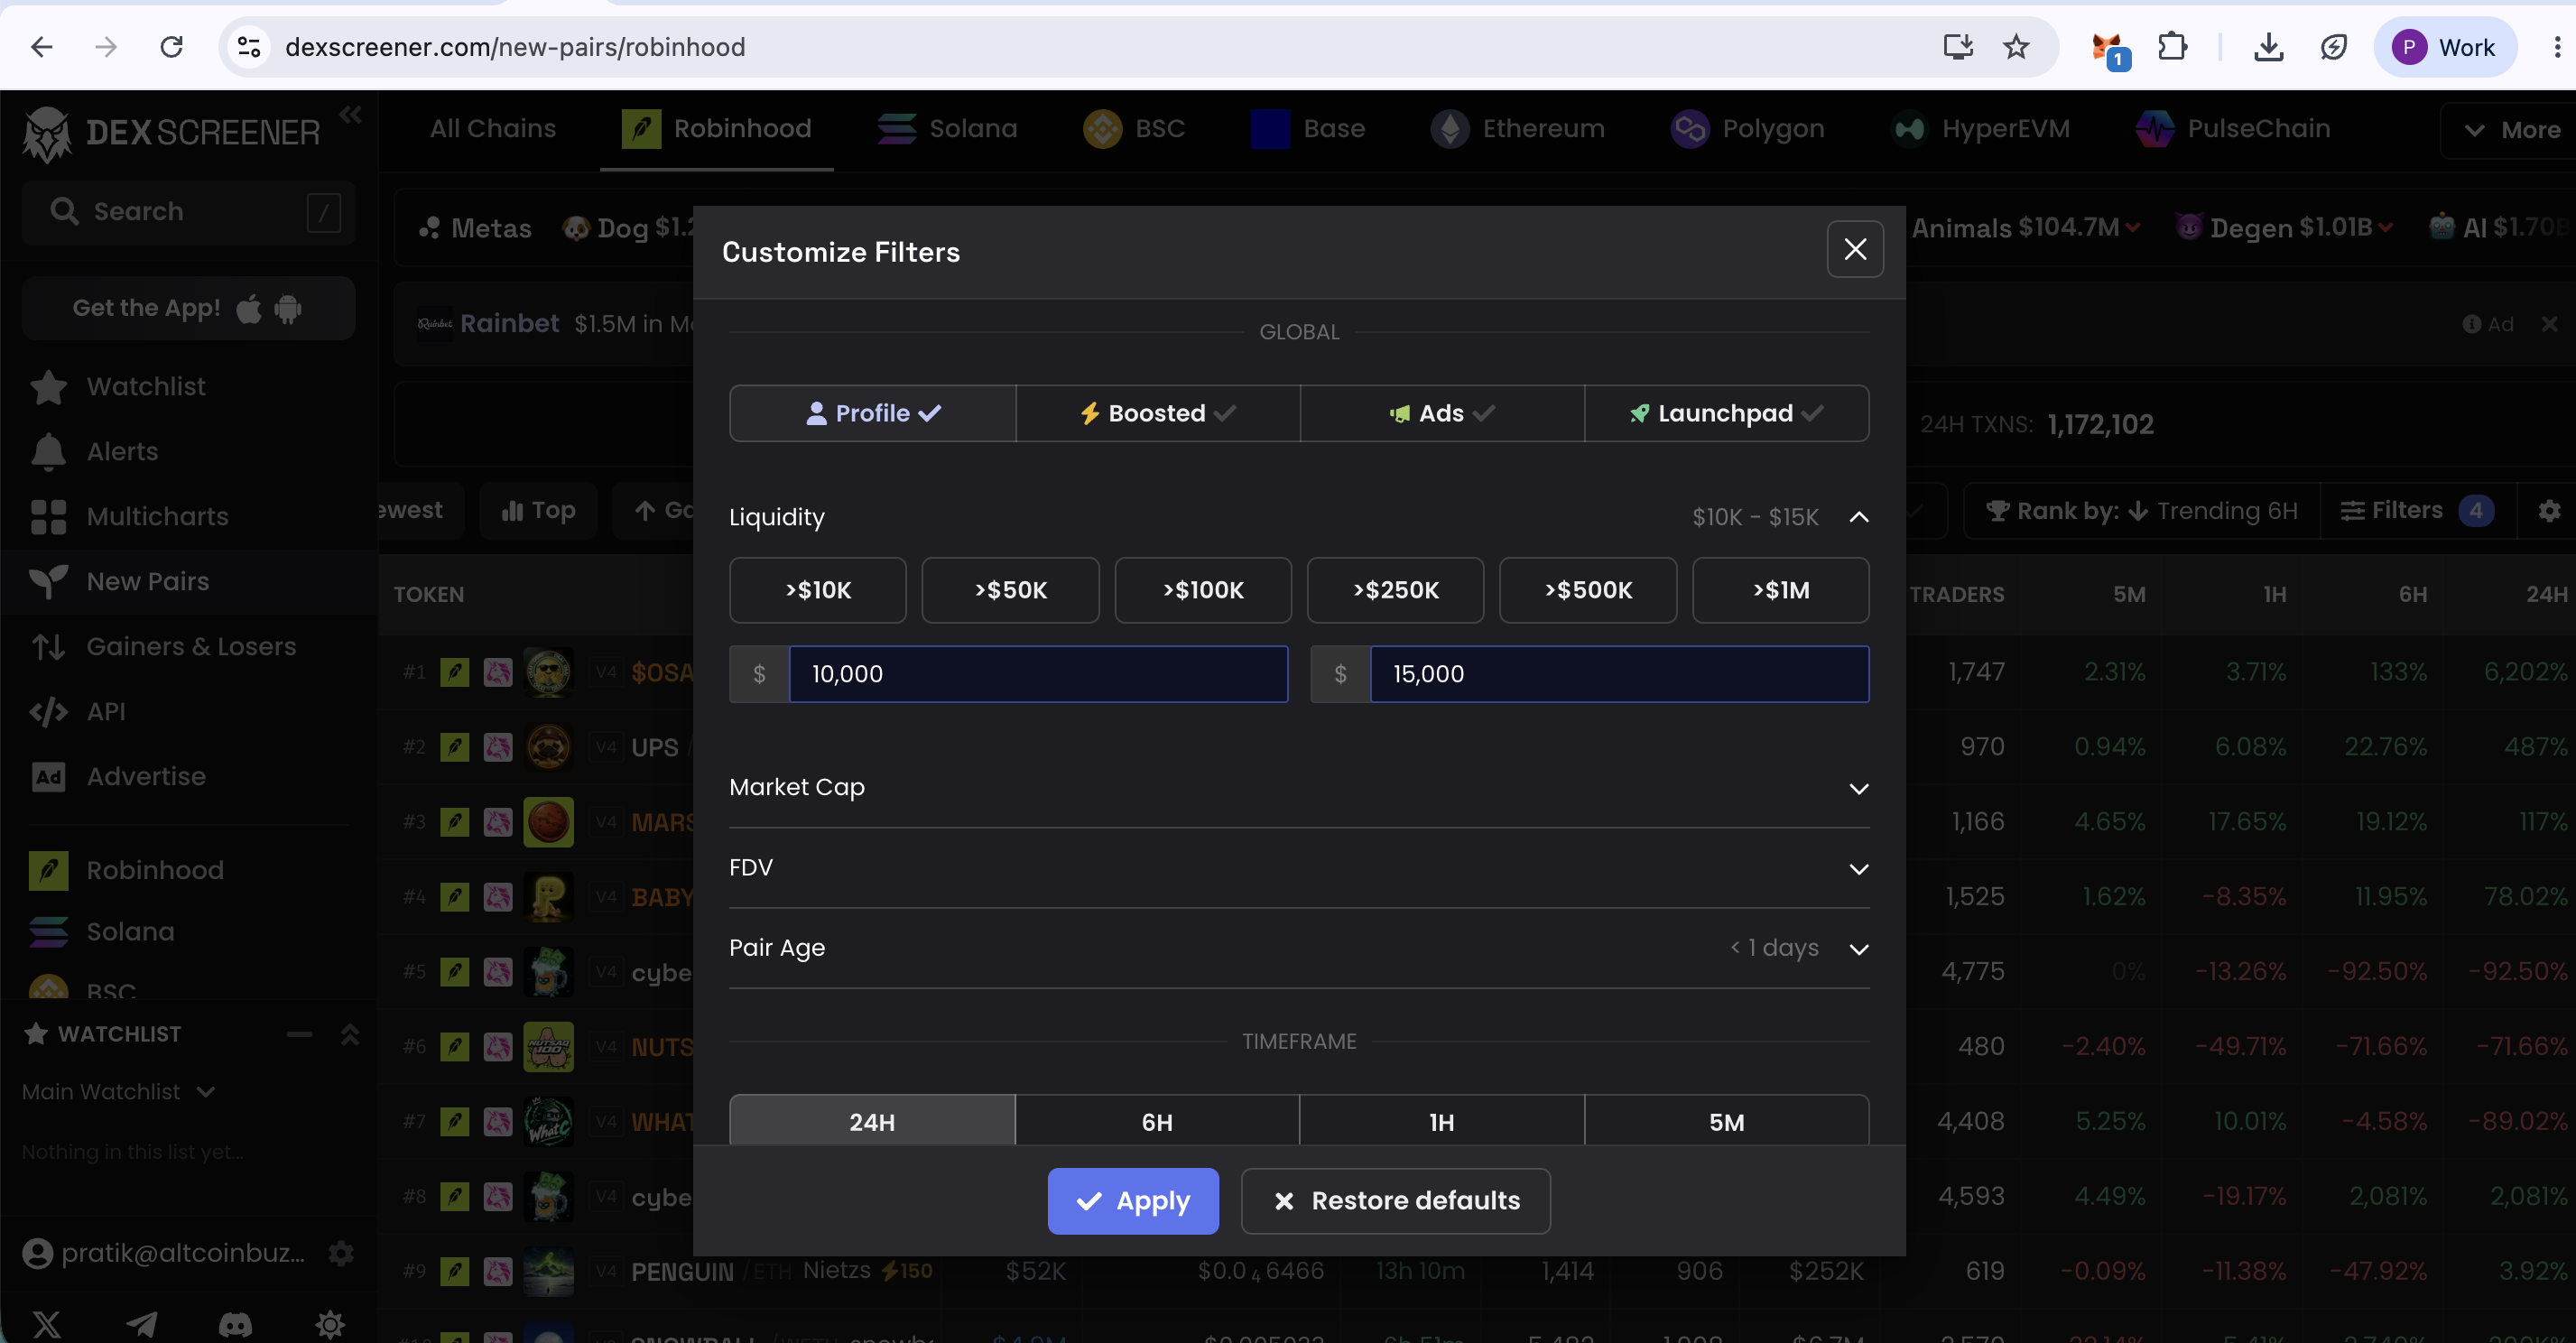2576x1343 pixels.
Task: Open the X (Twitter) link icon
Action: point(47,1325)
